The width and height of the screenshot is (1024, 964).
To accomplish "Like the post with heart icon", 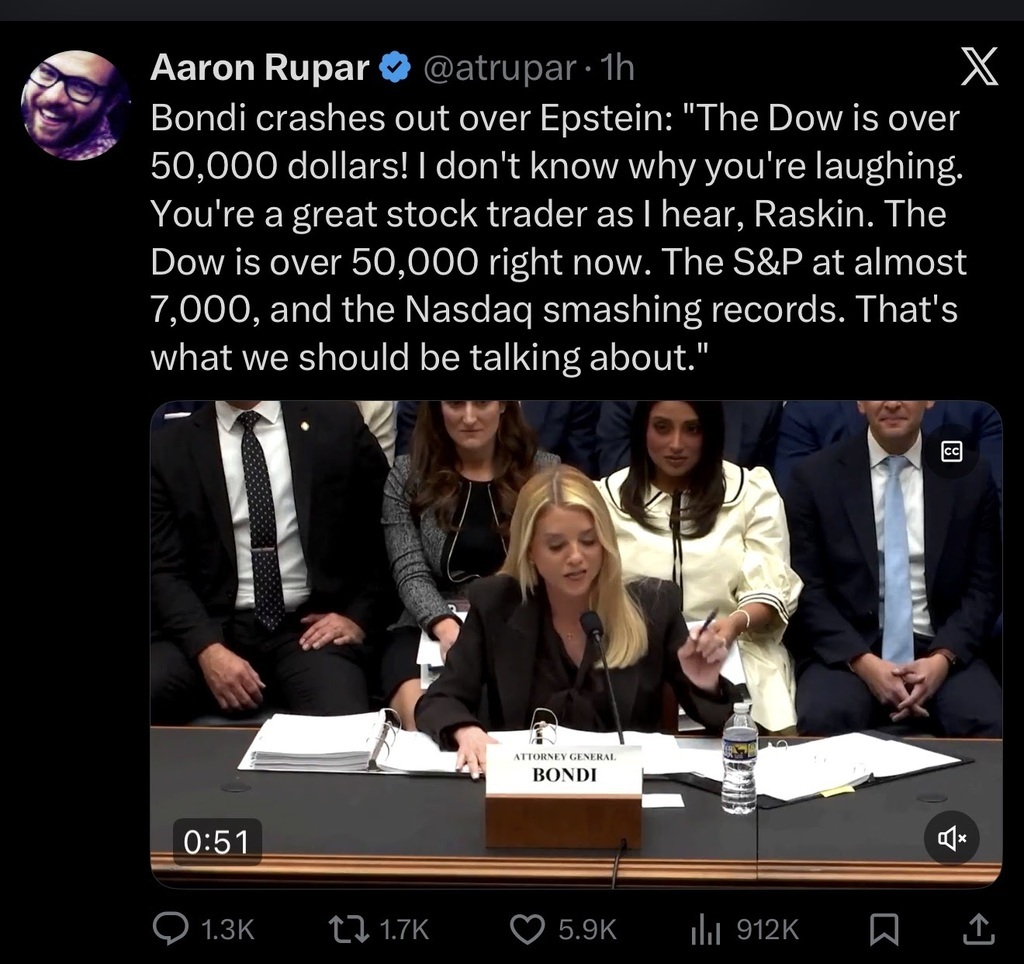I will coord(527,929).
